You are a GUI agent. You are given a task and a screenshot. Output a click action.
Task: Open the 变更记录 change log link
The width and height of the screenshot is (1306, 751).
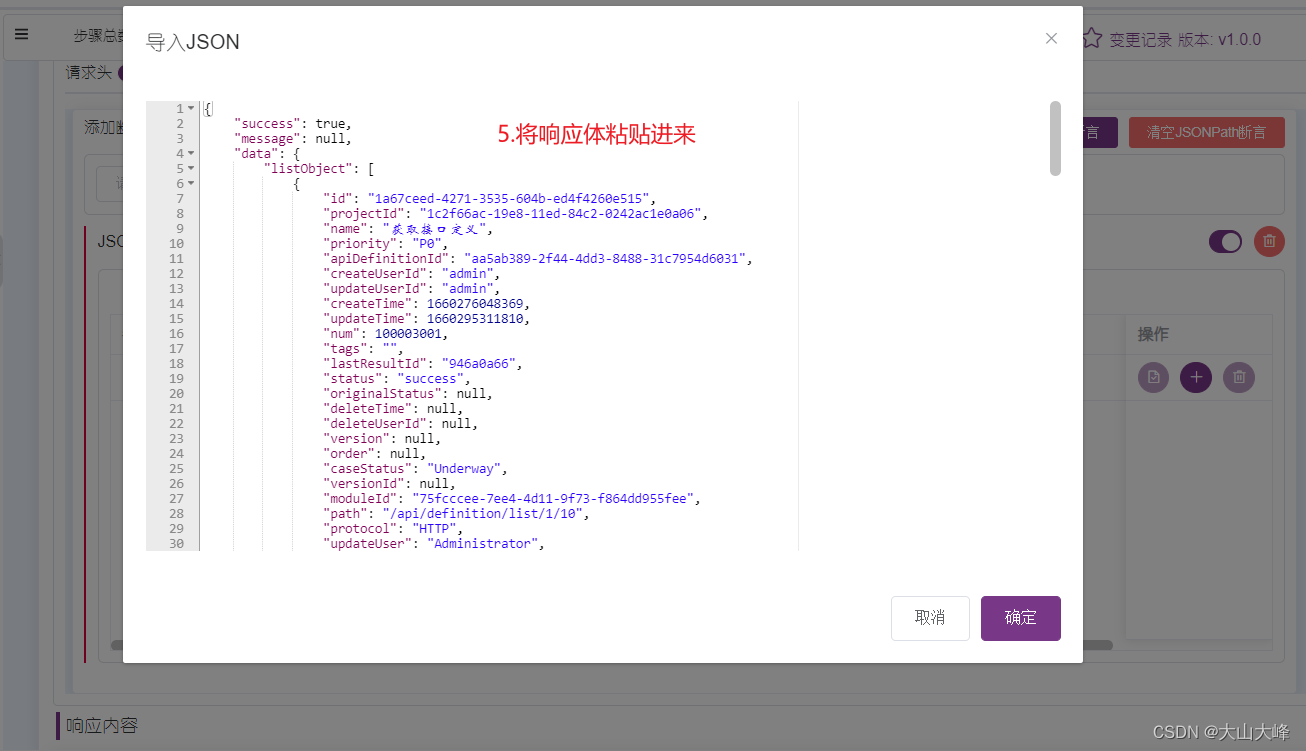1141,40
